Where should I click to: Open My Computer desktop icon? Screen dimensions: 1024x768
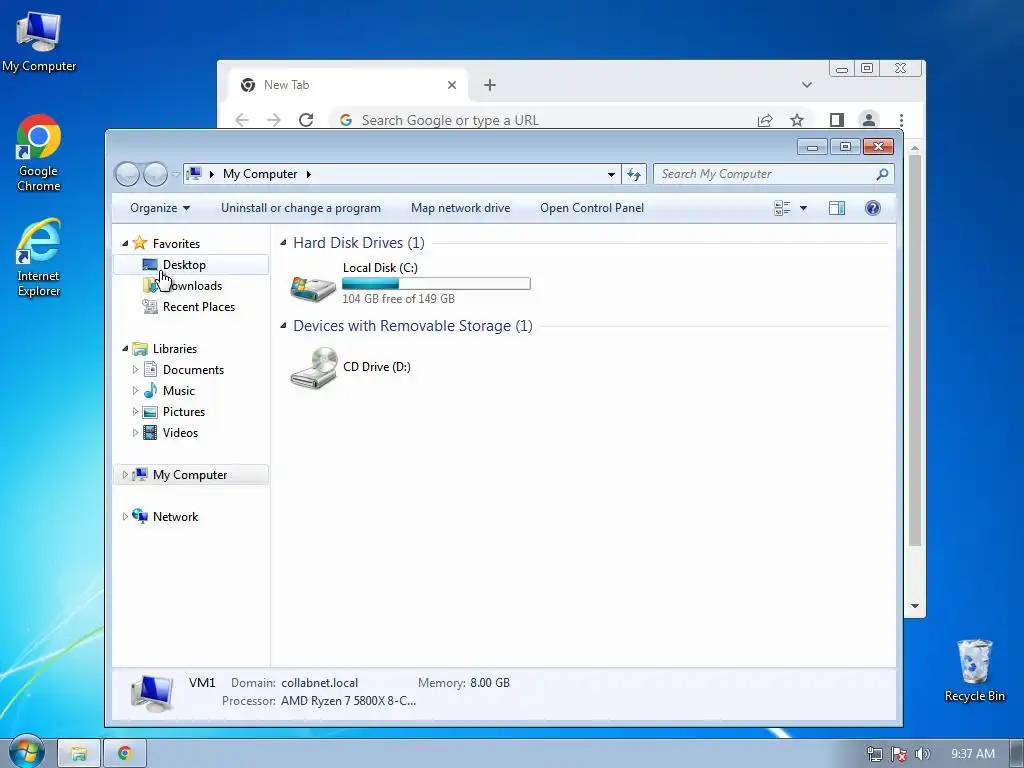(x=39, y=42)
